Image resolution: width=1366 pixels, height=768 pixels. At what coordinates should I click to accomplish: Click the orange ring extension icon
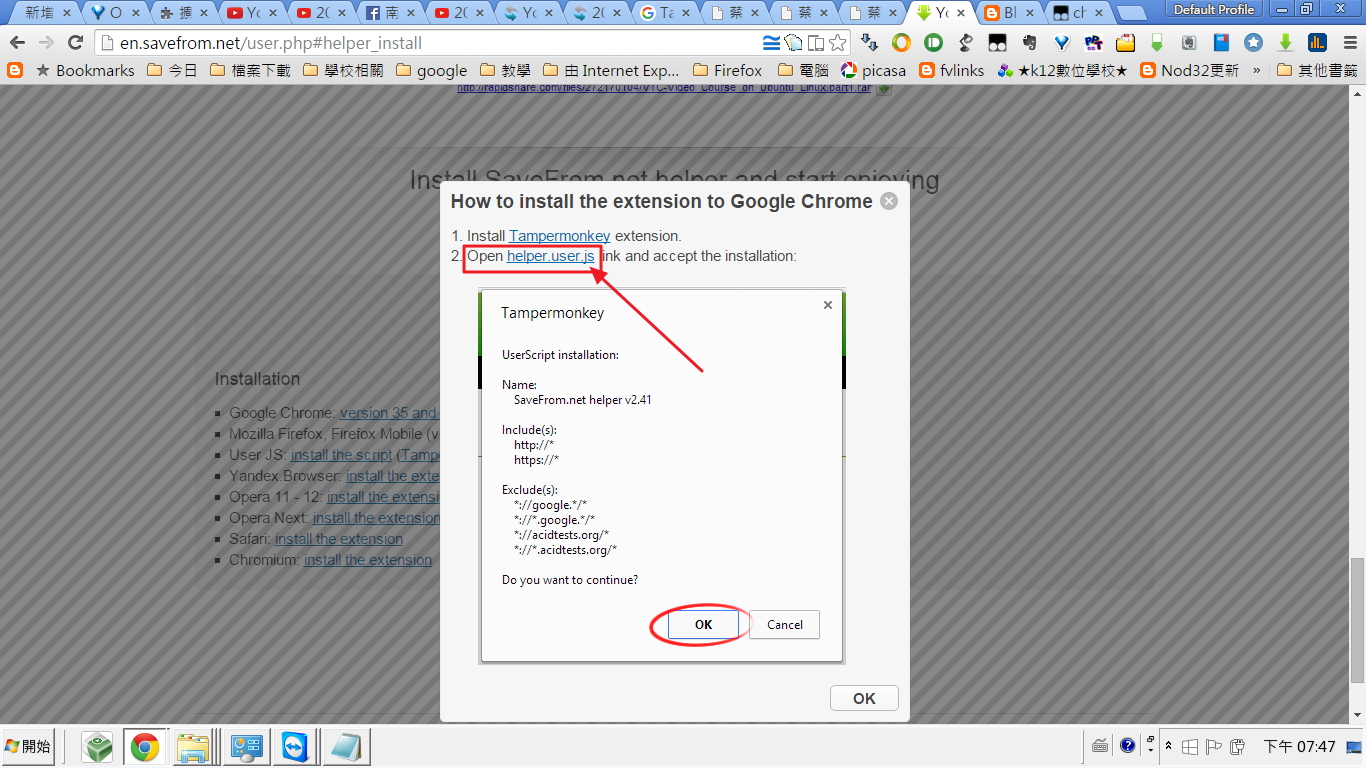pyautogui.click(x=901, y=43)
